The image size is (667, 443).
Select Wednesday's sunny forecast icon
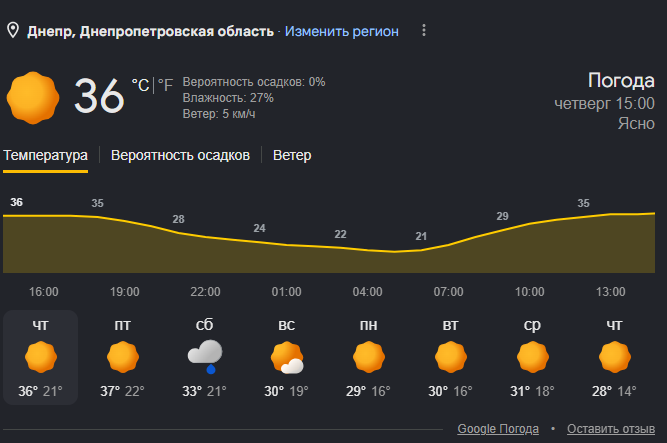click(x=533, y=357)
